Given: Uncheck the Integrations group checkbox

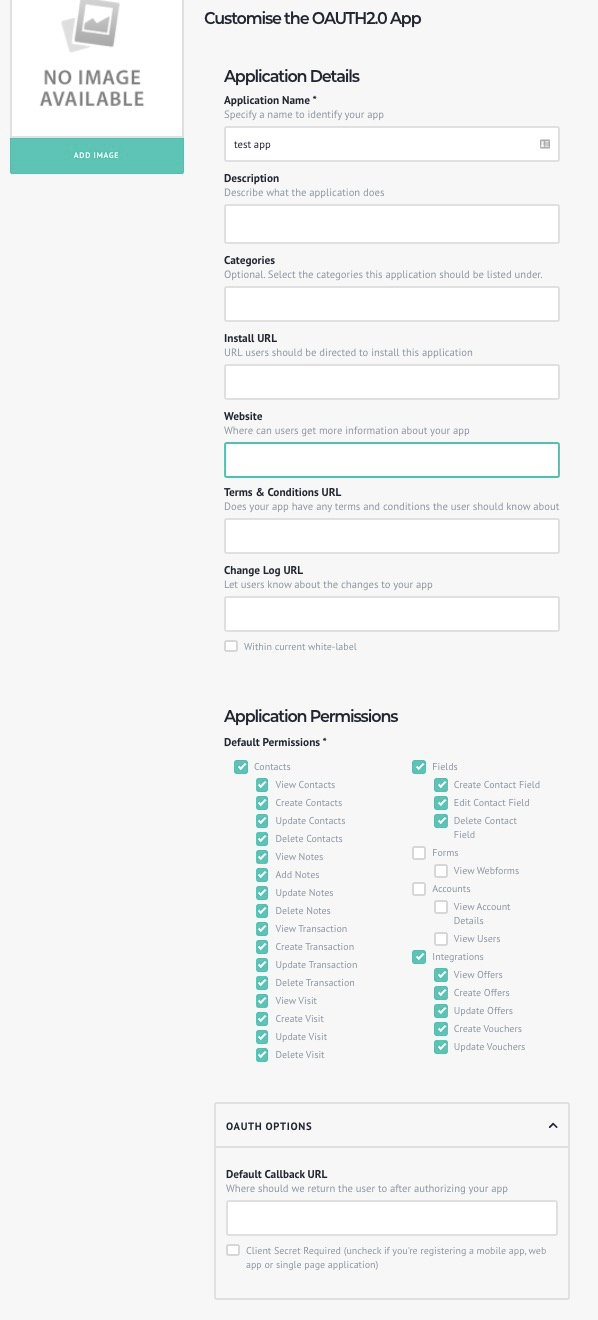Looking at the screenshot, I should (x=419, y=957).
